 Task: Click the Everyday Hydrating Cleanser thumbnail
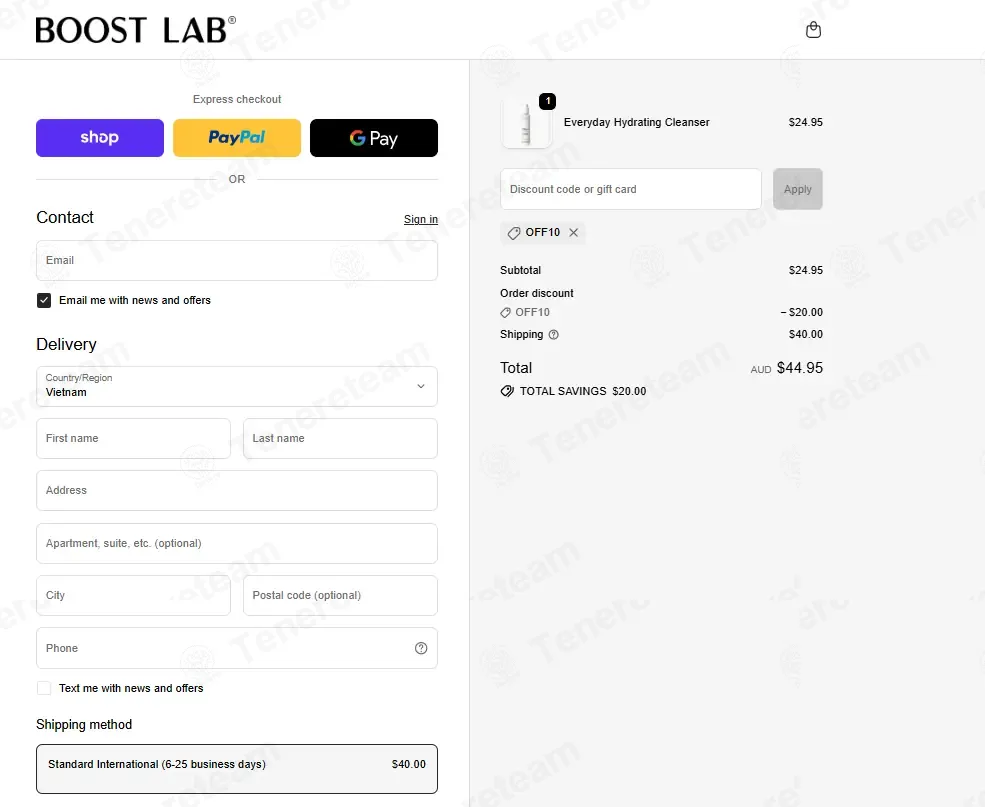[x=526, y=123]
